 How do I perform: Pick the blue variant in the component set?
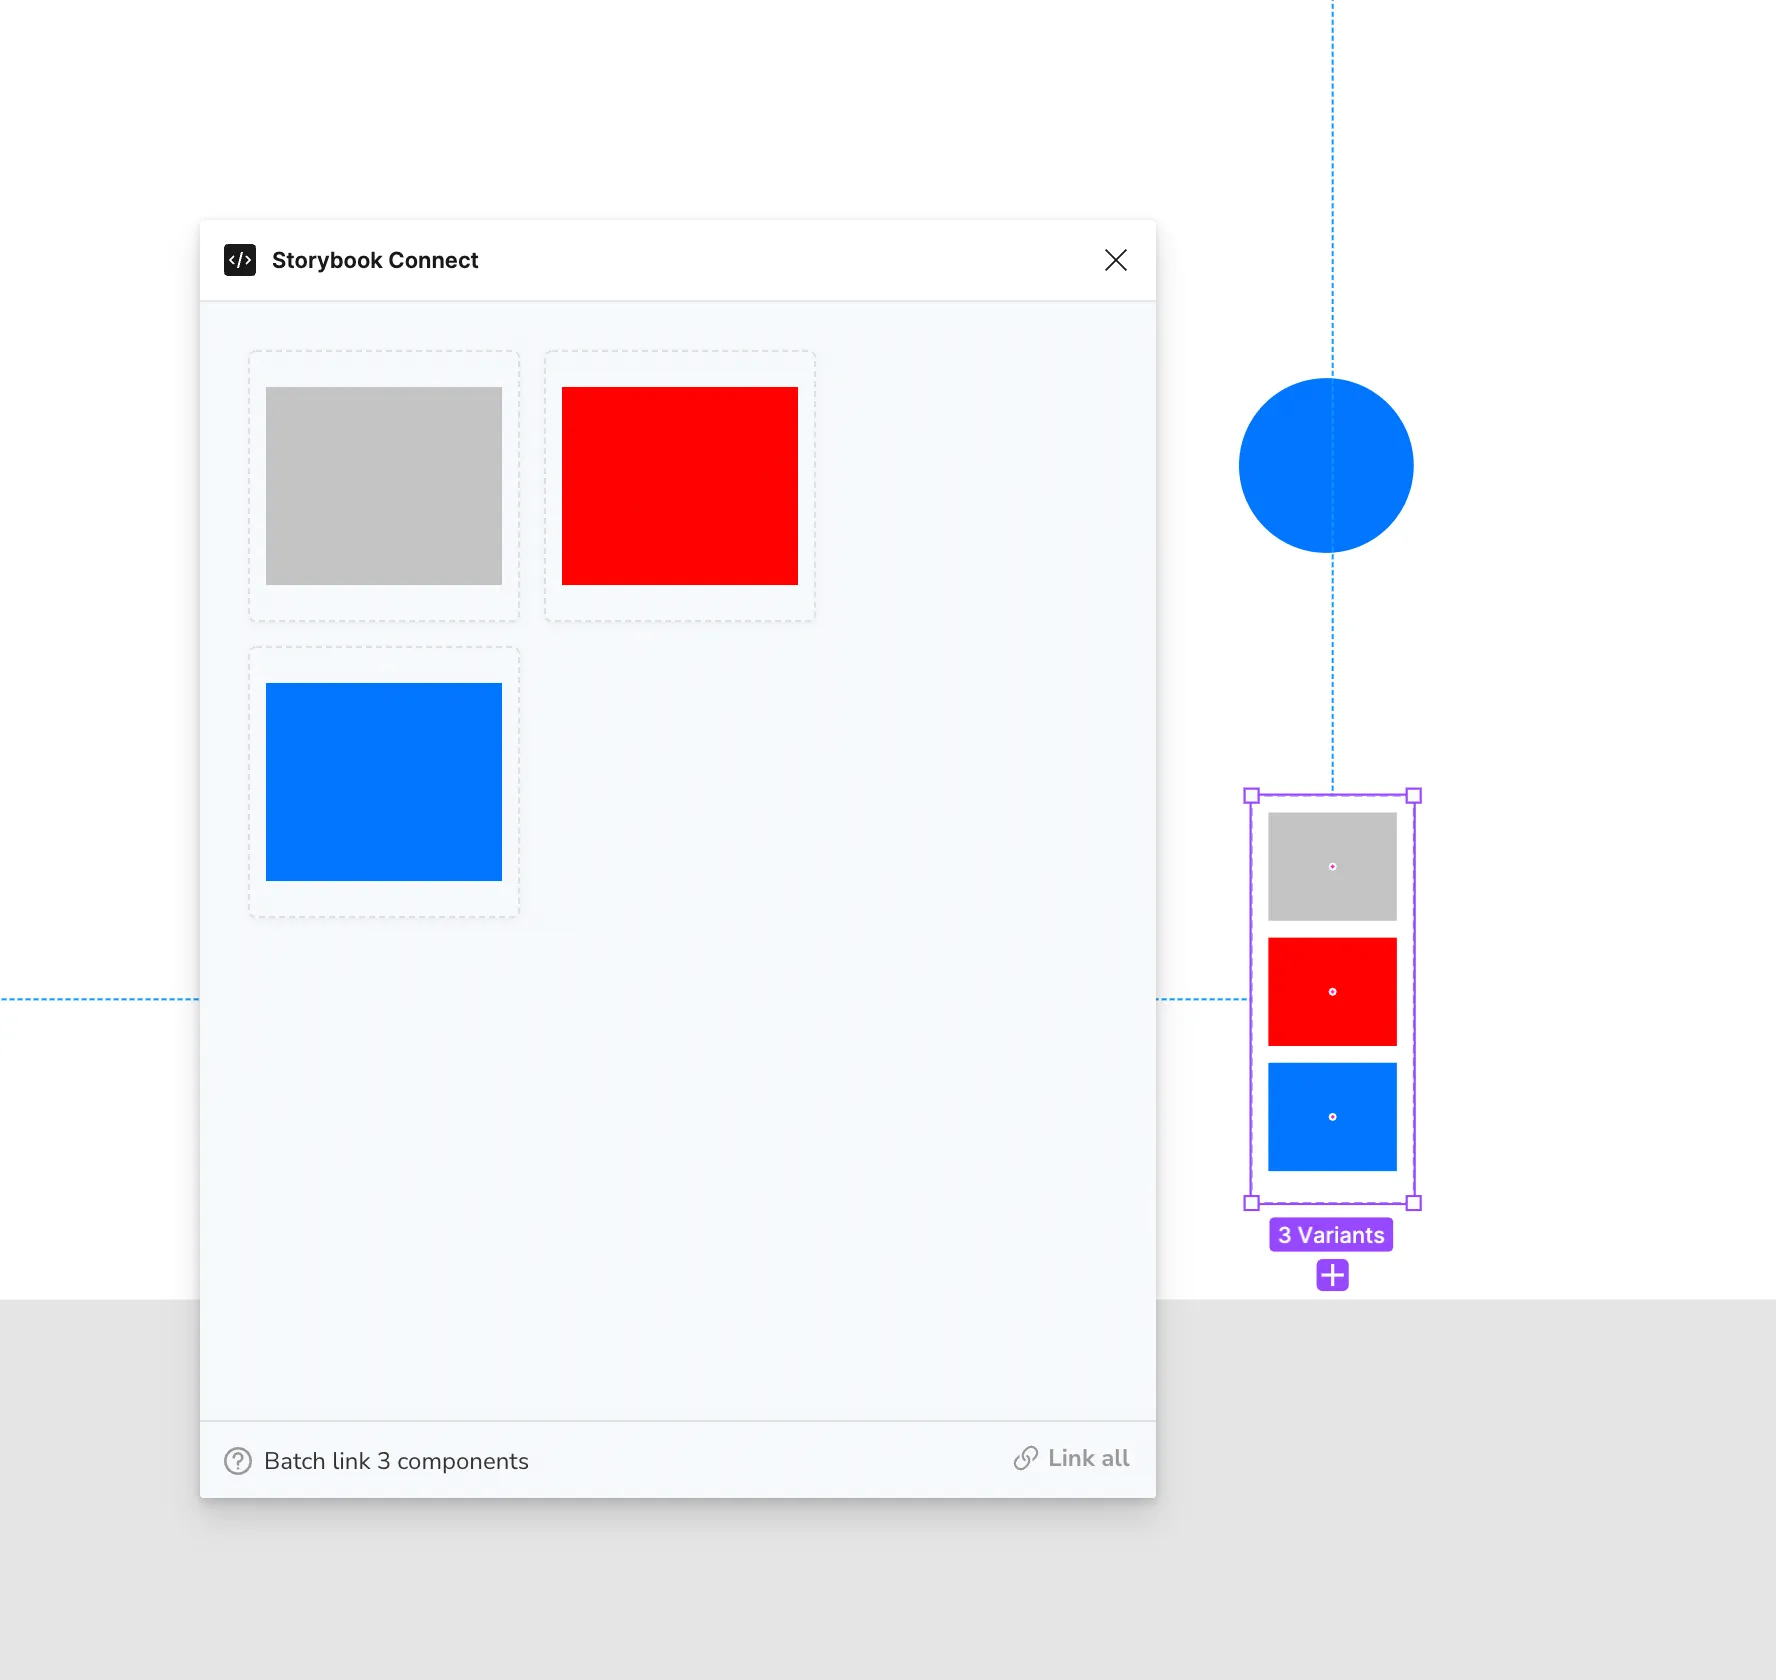[1332, 1116]
